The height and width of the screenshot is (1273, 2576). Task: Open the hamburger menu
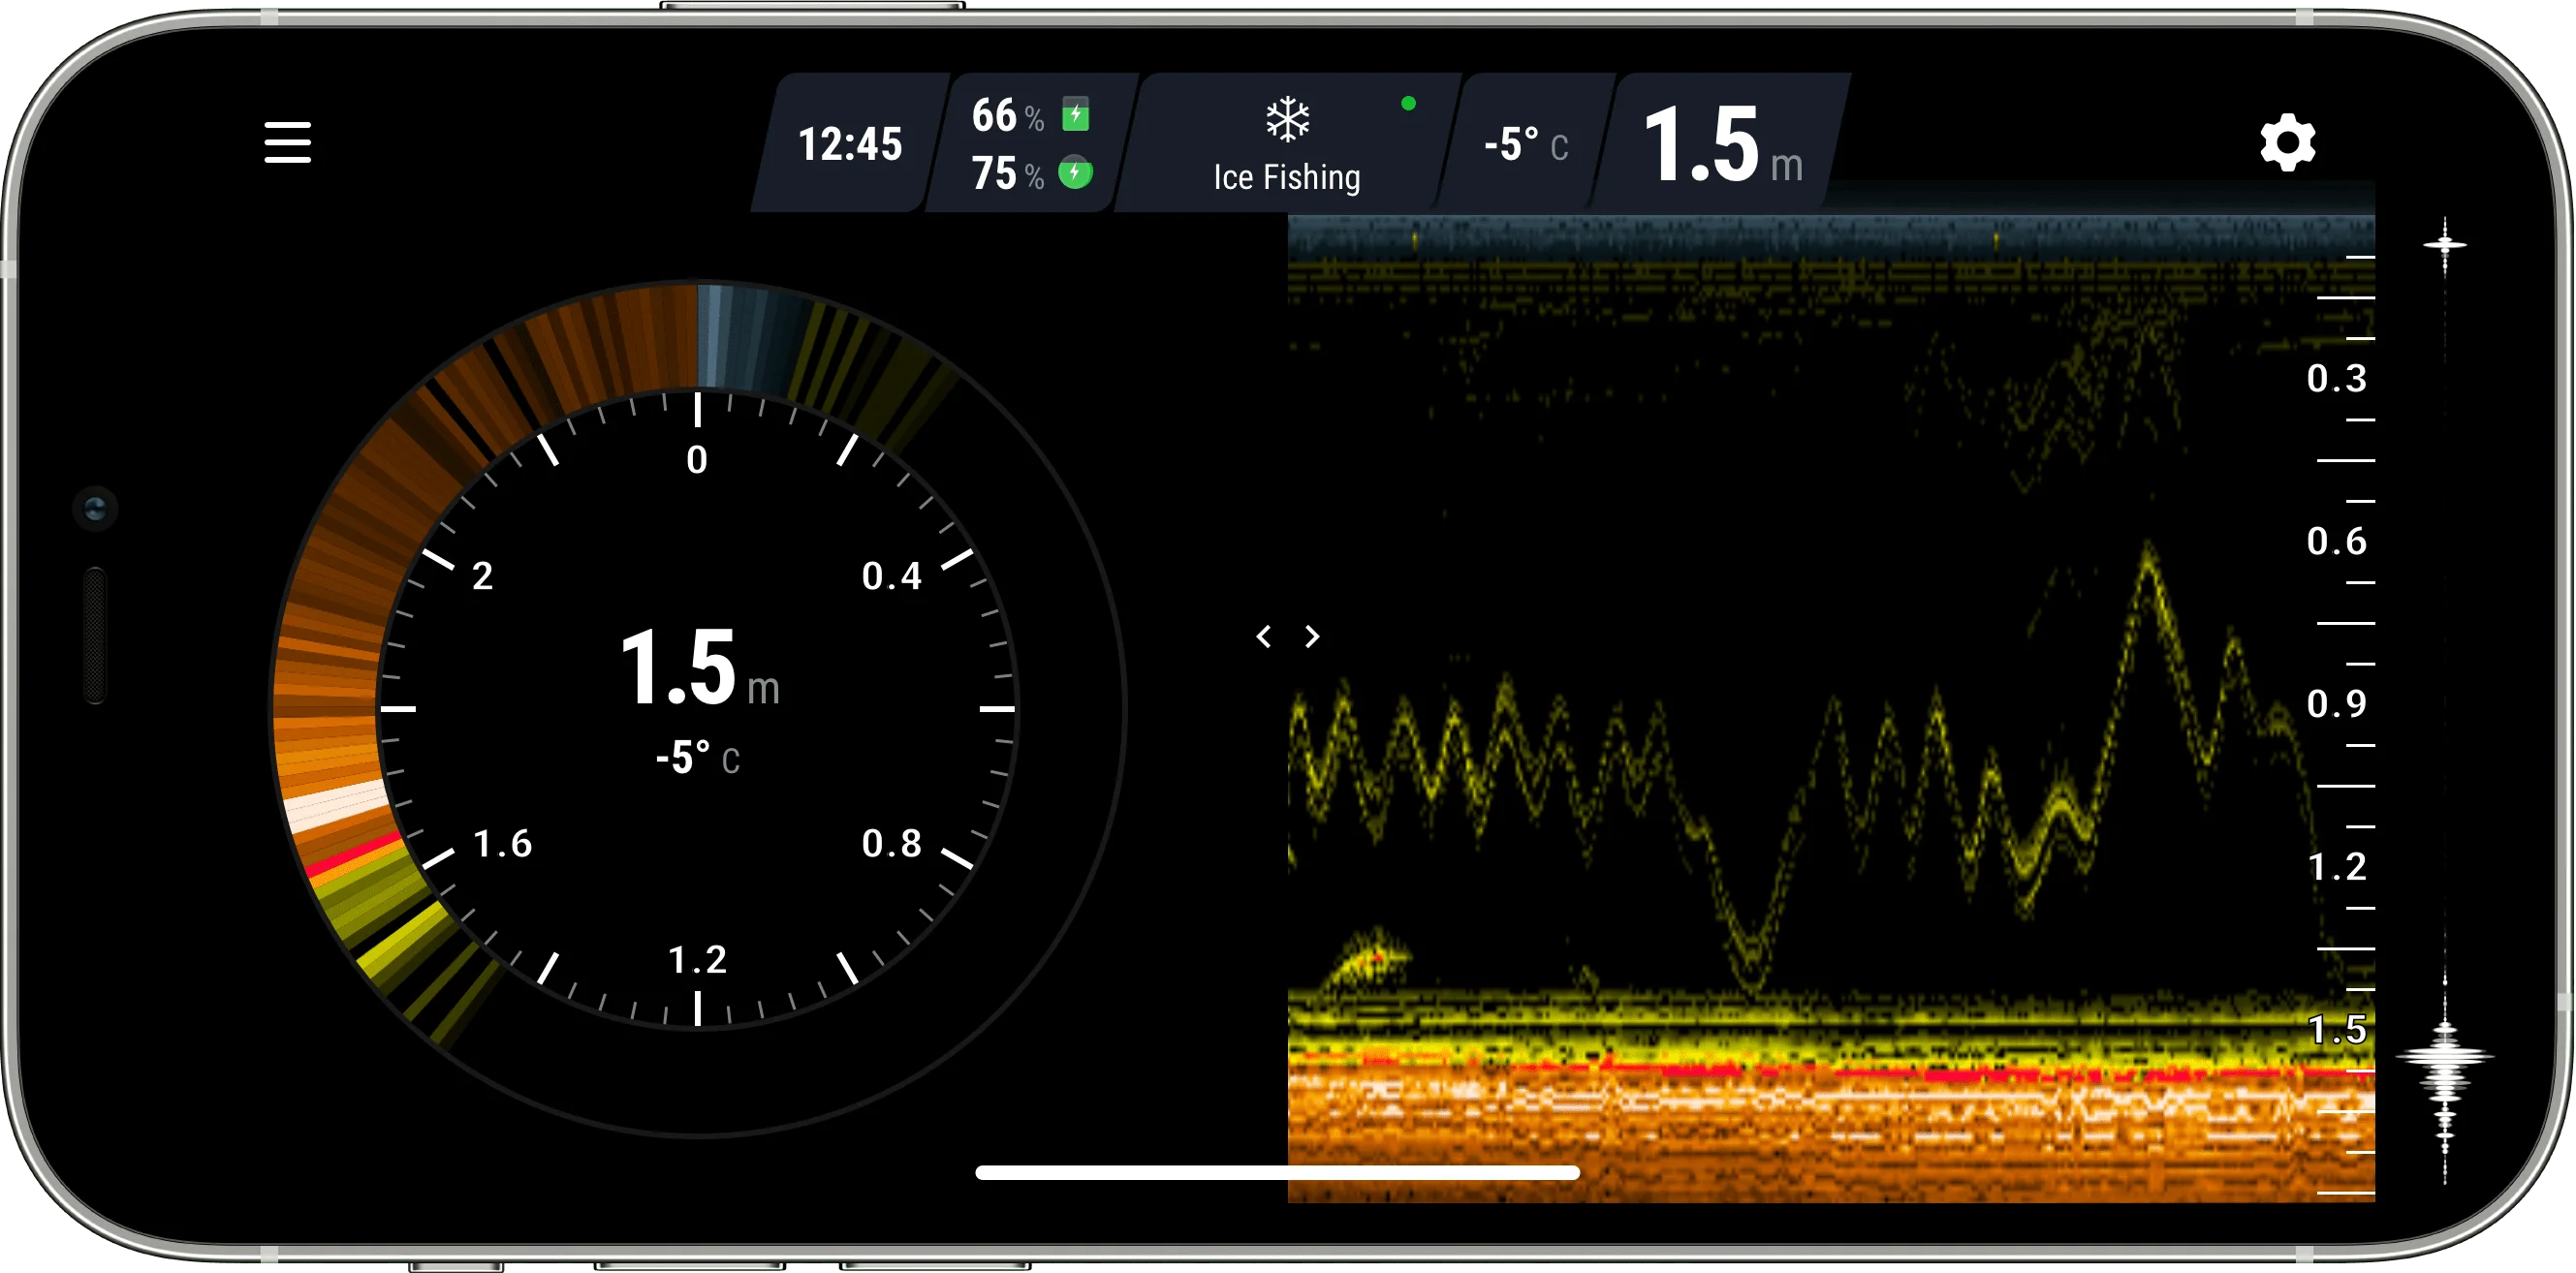click(x=287, y=142)
